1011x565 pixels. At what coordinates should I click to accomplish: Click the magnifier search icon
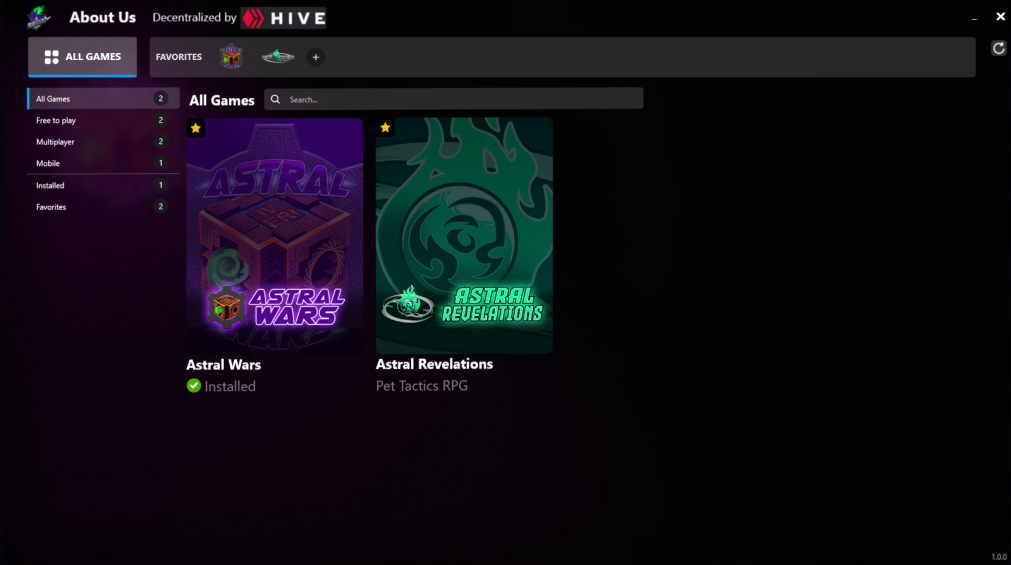pyautogui.click(x=275, y=99)
